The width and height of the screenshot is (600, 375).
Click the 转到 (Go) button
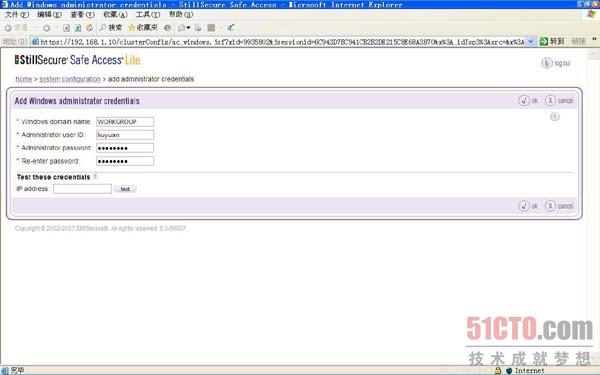click(552, 41)
